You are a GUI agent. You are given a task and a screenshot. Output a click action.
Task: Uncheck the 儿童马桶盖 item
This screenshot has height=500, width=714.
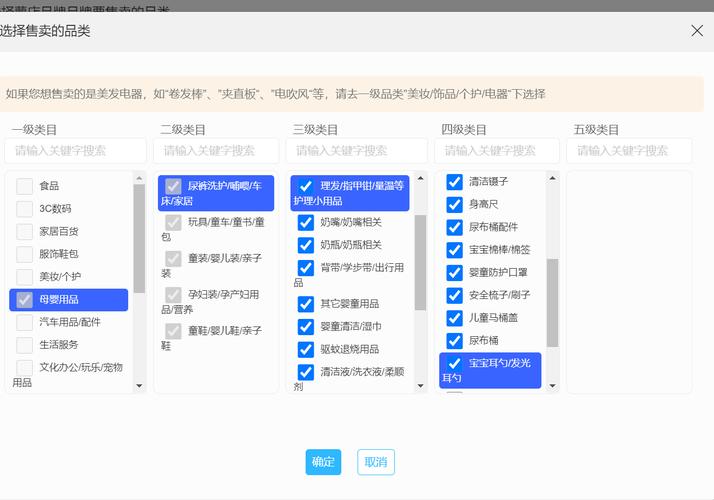coord(454,318)
